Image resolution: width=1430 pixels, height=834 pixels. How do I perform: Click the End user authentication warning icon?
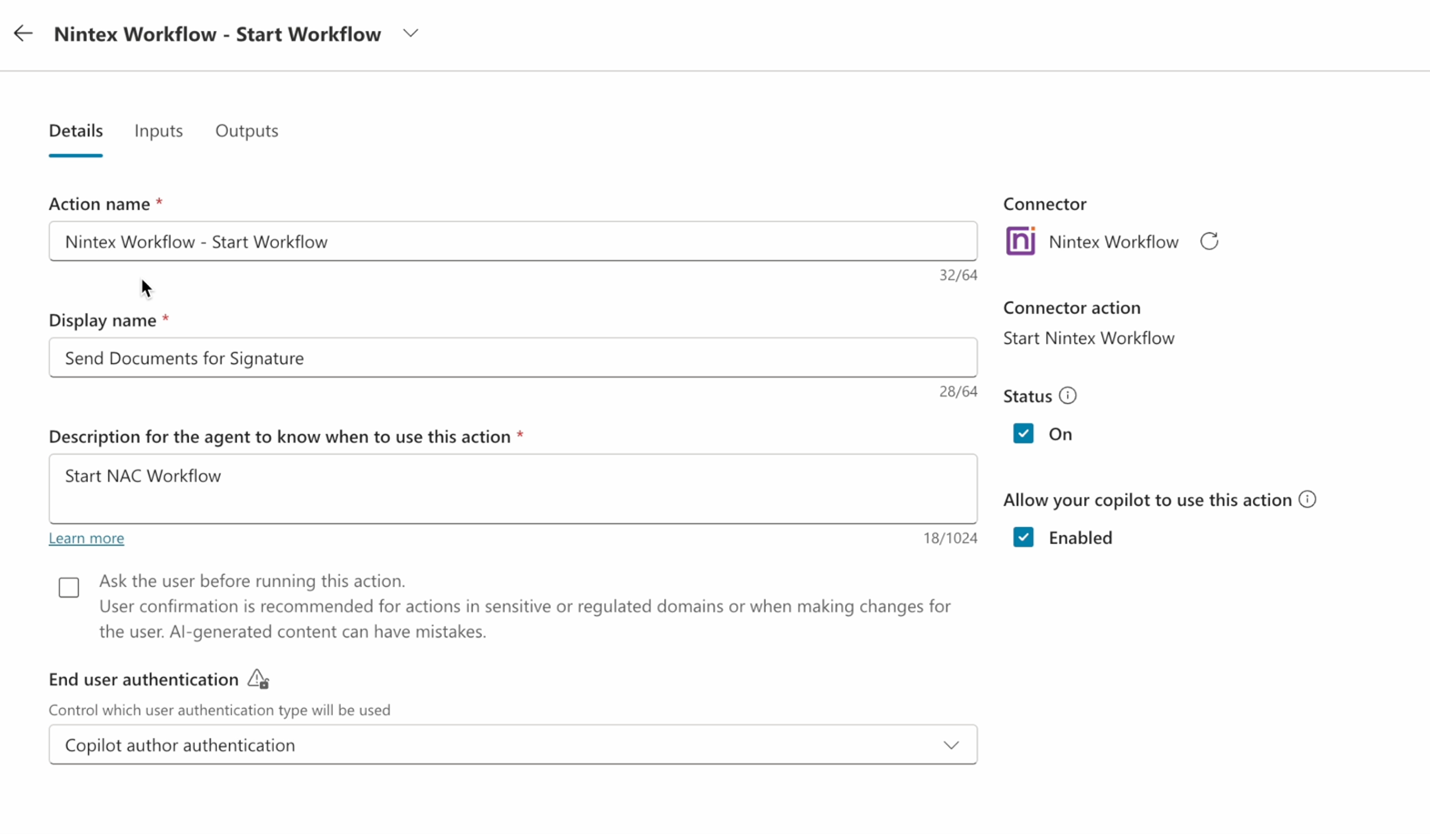pyautogui.click(x=258, y=679)
